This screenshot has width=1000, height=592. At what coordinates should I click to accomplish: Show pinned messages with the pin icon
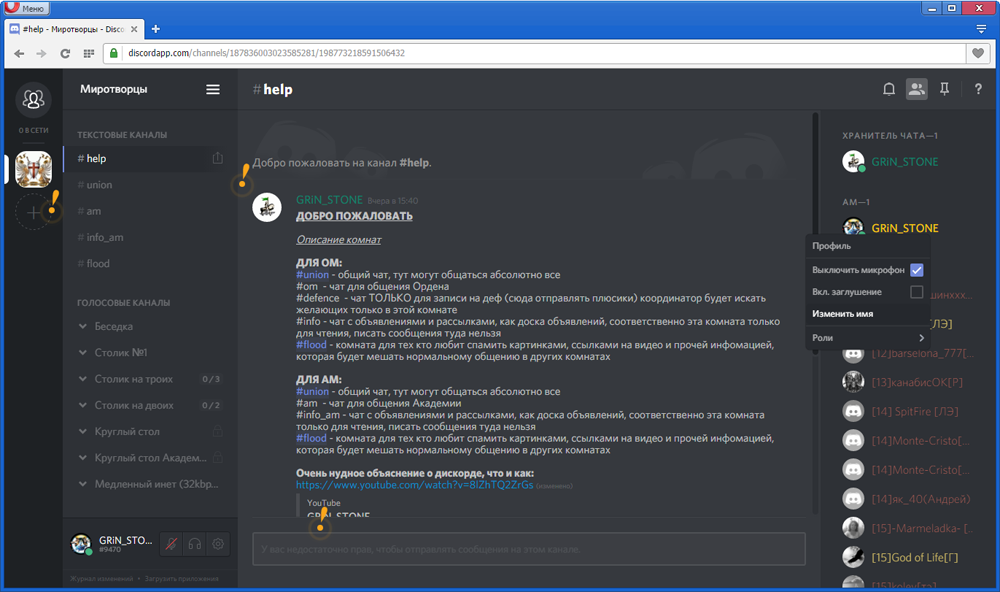click(945, 89)
